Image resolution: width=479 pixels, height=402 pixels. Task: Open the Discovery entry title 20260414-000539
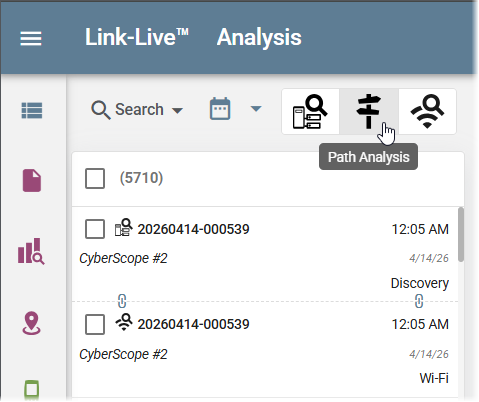click(193, 229)
